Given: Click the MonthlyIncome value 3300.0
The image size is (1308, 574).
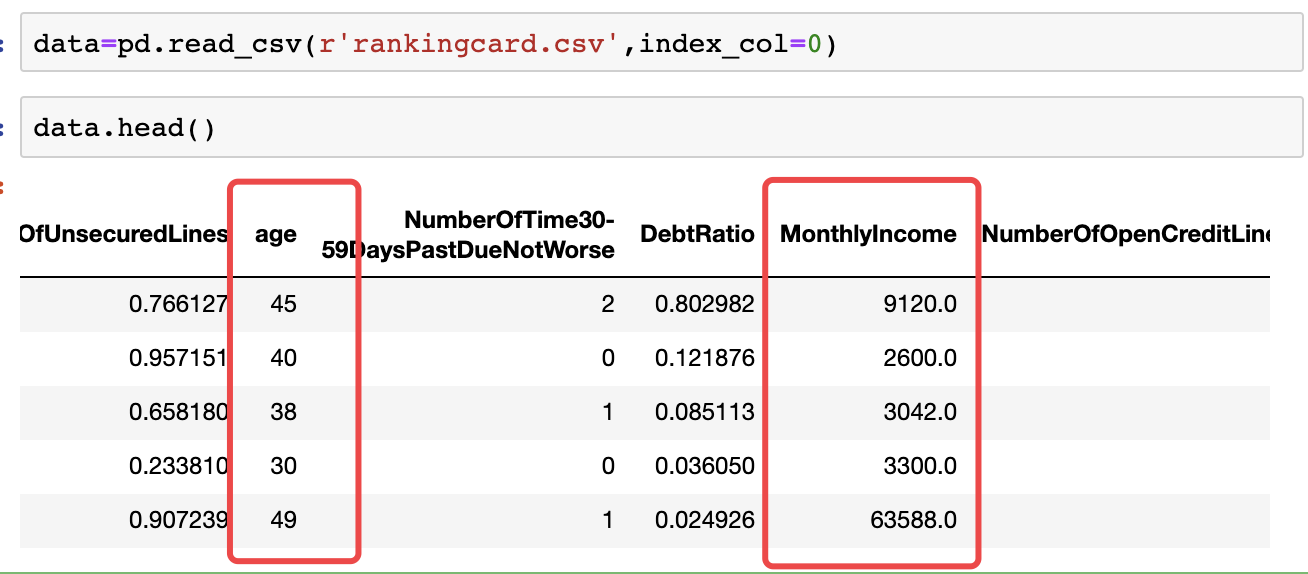Looking at the screenshot, I should (921, 465).
